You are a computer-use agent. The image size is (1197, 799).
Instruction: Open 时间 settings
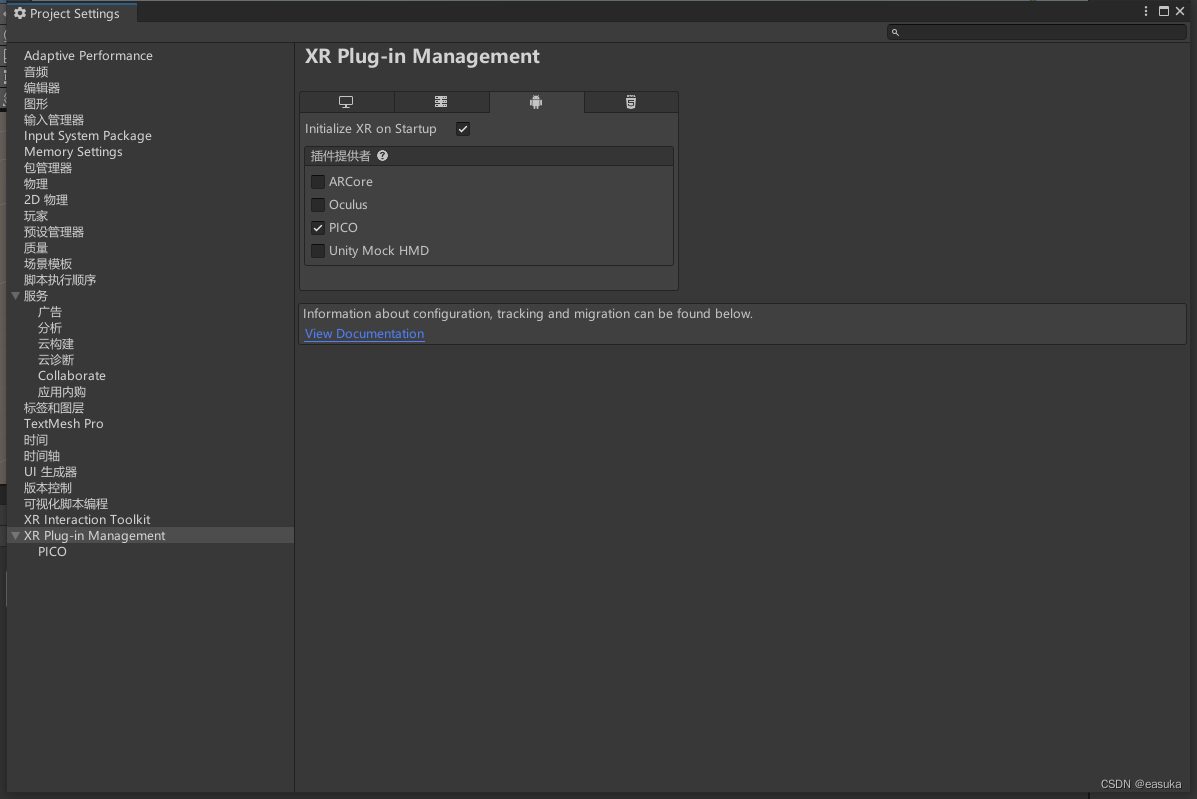click(x=36, y=440)
